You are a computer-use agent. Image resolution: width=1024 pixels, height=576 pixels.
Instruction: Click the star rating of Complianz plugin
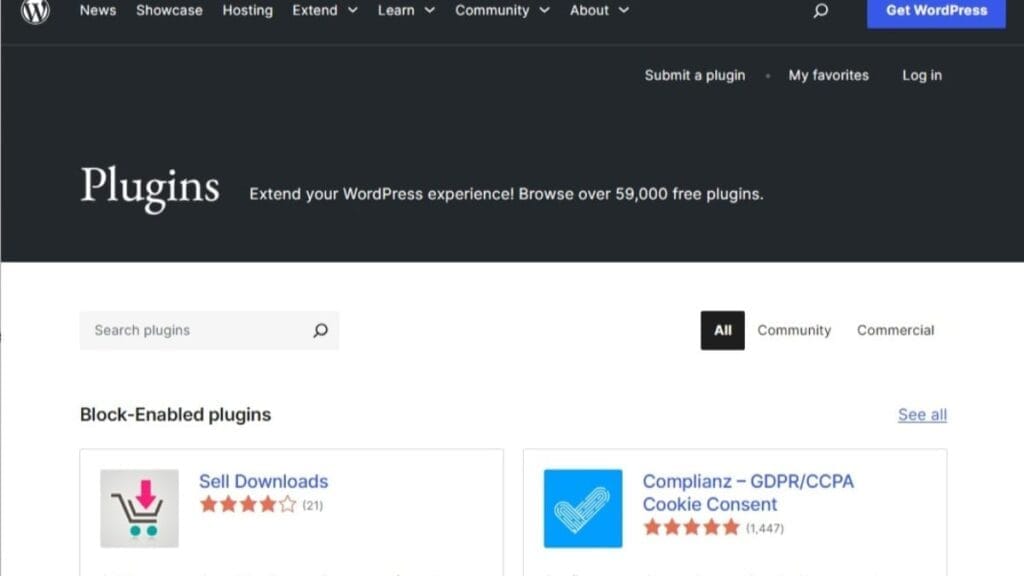click(x=691, y=527)
